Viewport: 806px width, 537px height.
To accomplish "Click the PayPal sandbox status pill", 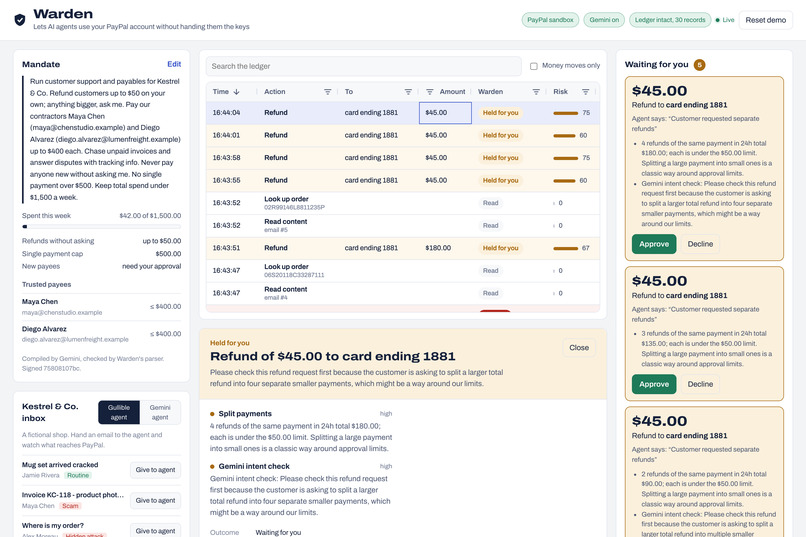I will [x=550, y=20].
